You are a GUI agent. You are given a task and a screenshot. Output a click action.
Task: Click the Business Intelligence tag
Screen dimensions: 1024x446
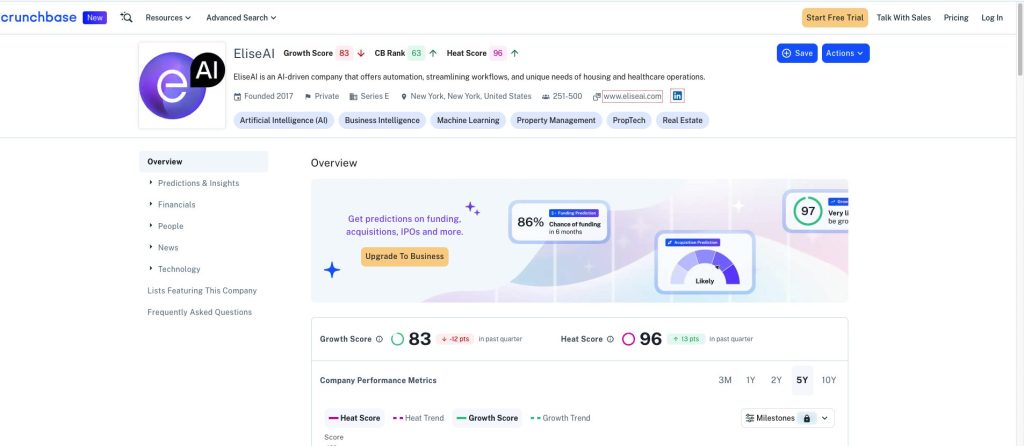click(x=382, y=120)
